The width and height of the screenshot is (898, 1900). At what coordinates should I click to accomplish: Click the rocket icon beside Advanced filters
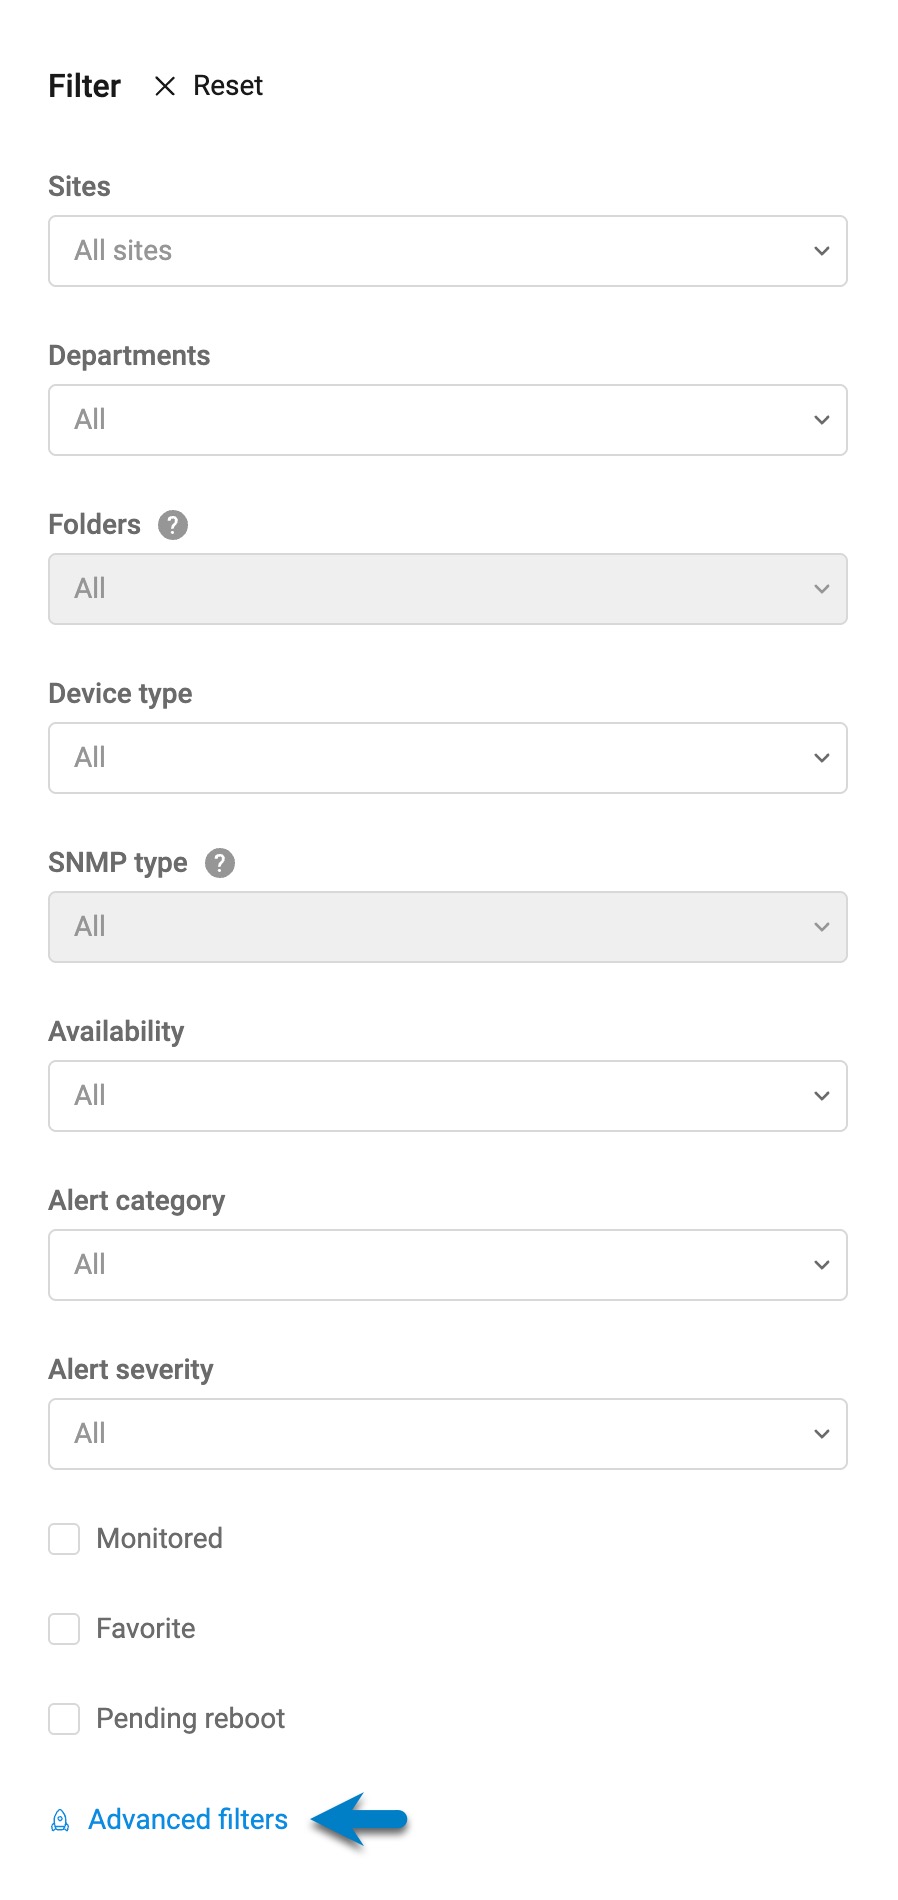(60, 1820)
